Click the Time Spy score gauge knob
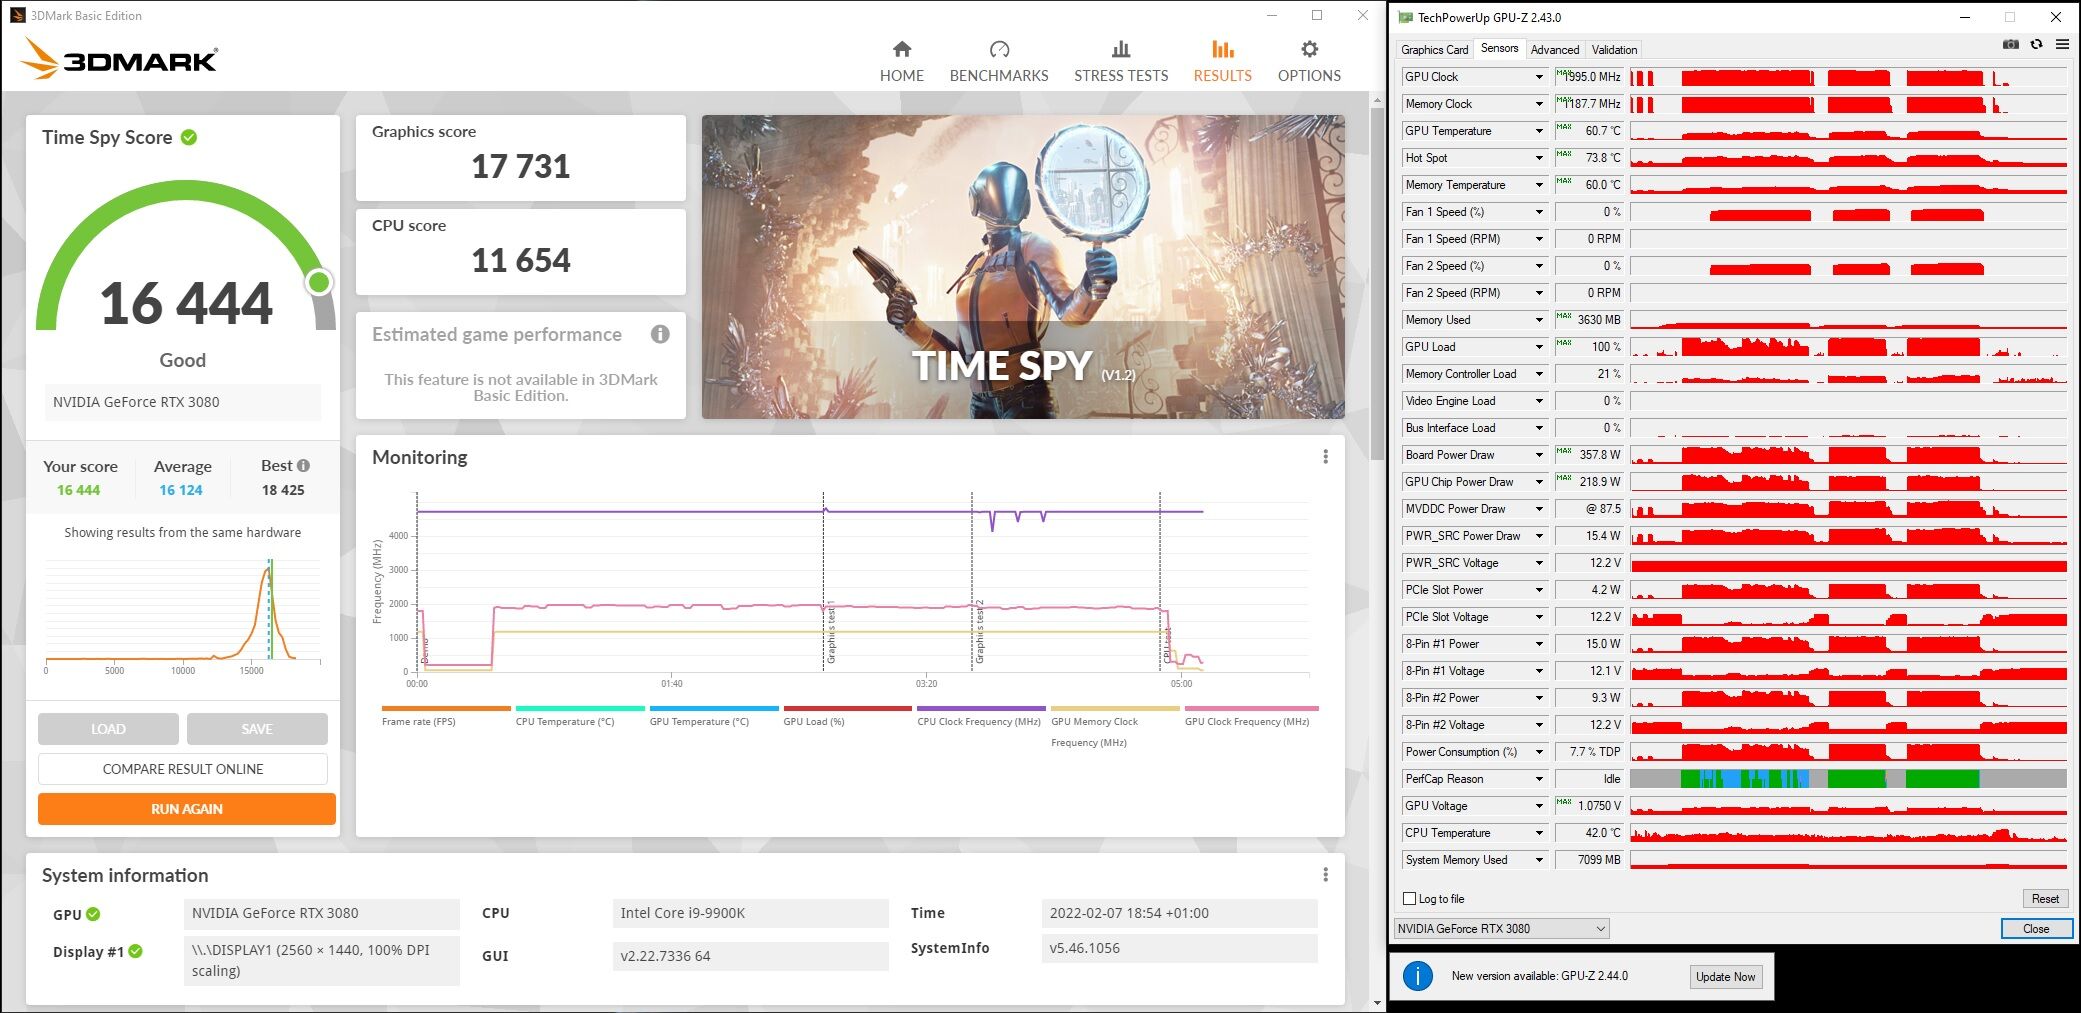Image resolution: width=2081 pixels, height=1013 pixels. click(x=319, y=282)
